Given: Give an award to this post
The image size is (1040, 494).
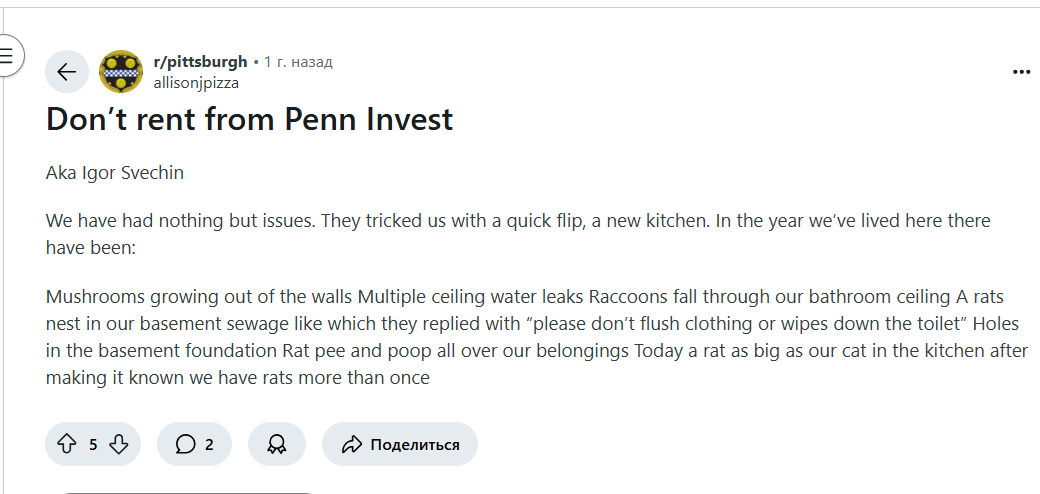Looking at the screenshot, I should [x=277, y=444].
